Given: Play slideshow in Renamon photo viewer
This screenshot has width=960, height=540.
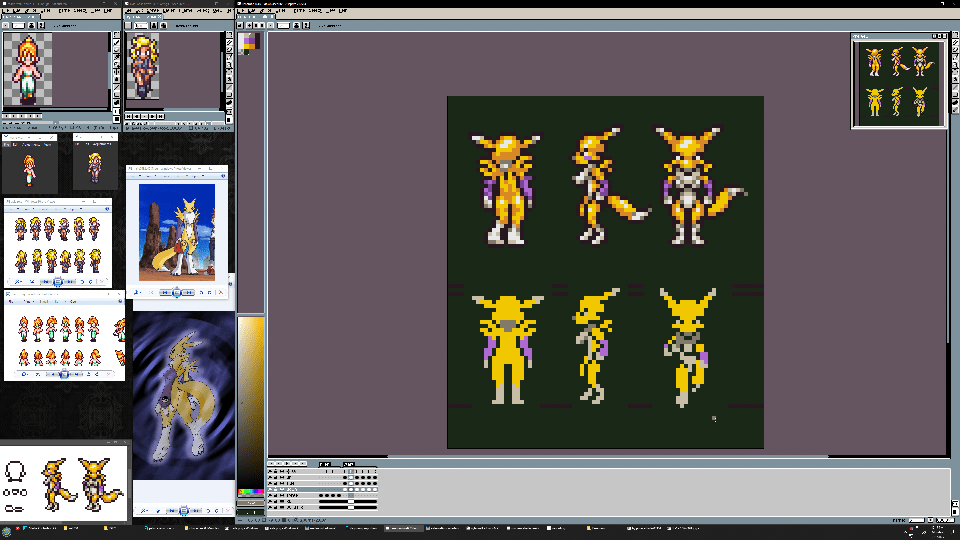Looking at the screenshot, I should (177, 292).
